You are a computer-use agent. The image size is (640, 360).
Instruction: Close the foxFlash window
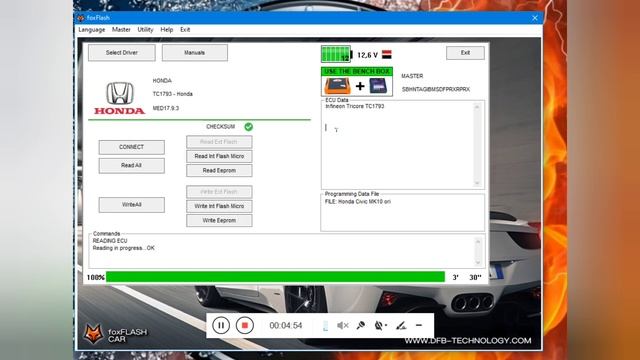click(535, 18)
